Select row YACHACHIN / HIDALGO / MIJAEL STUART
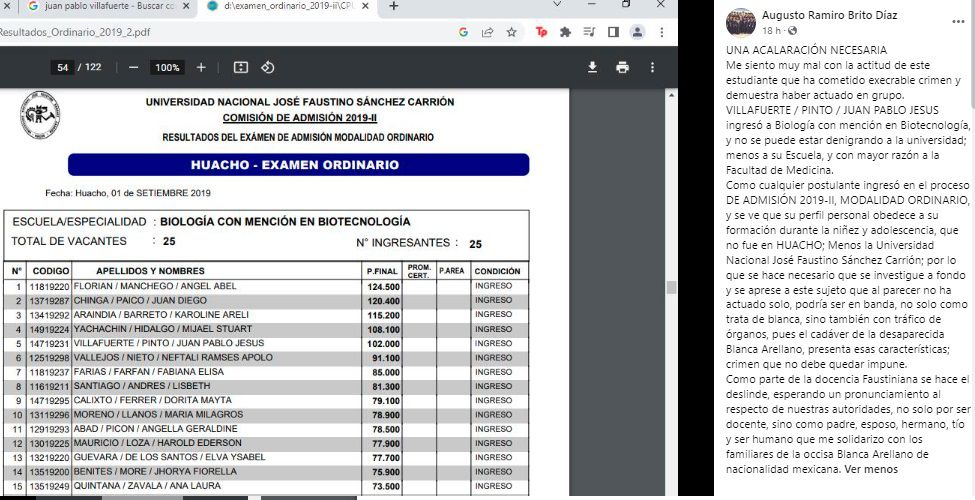 coord(266,329)
